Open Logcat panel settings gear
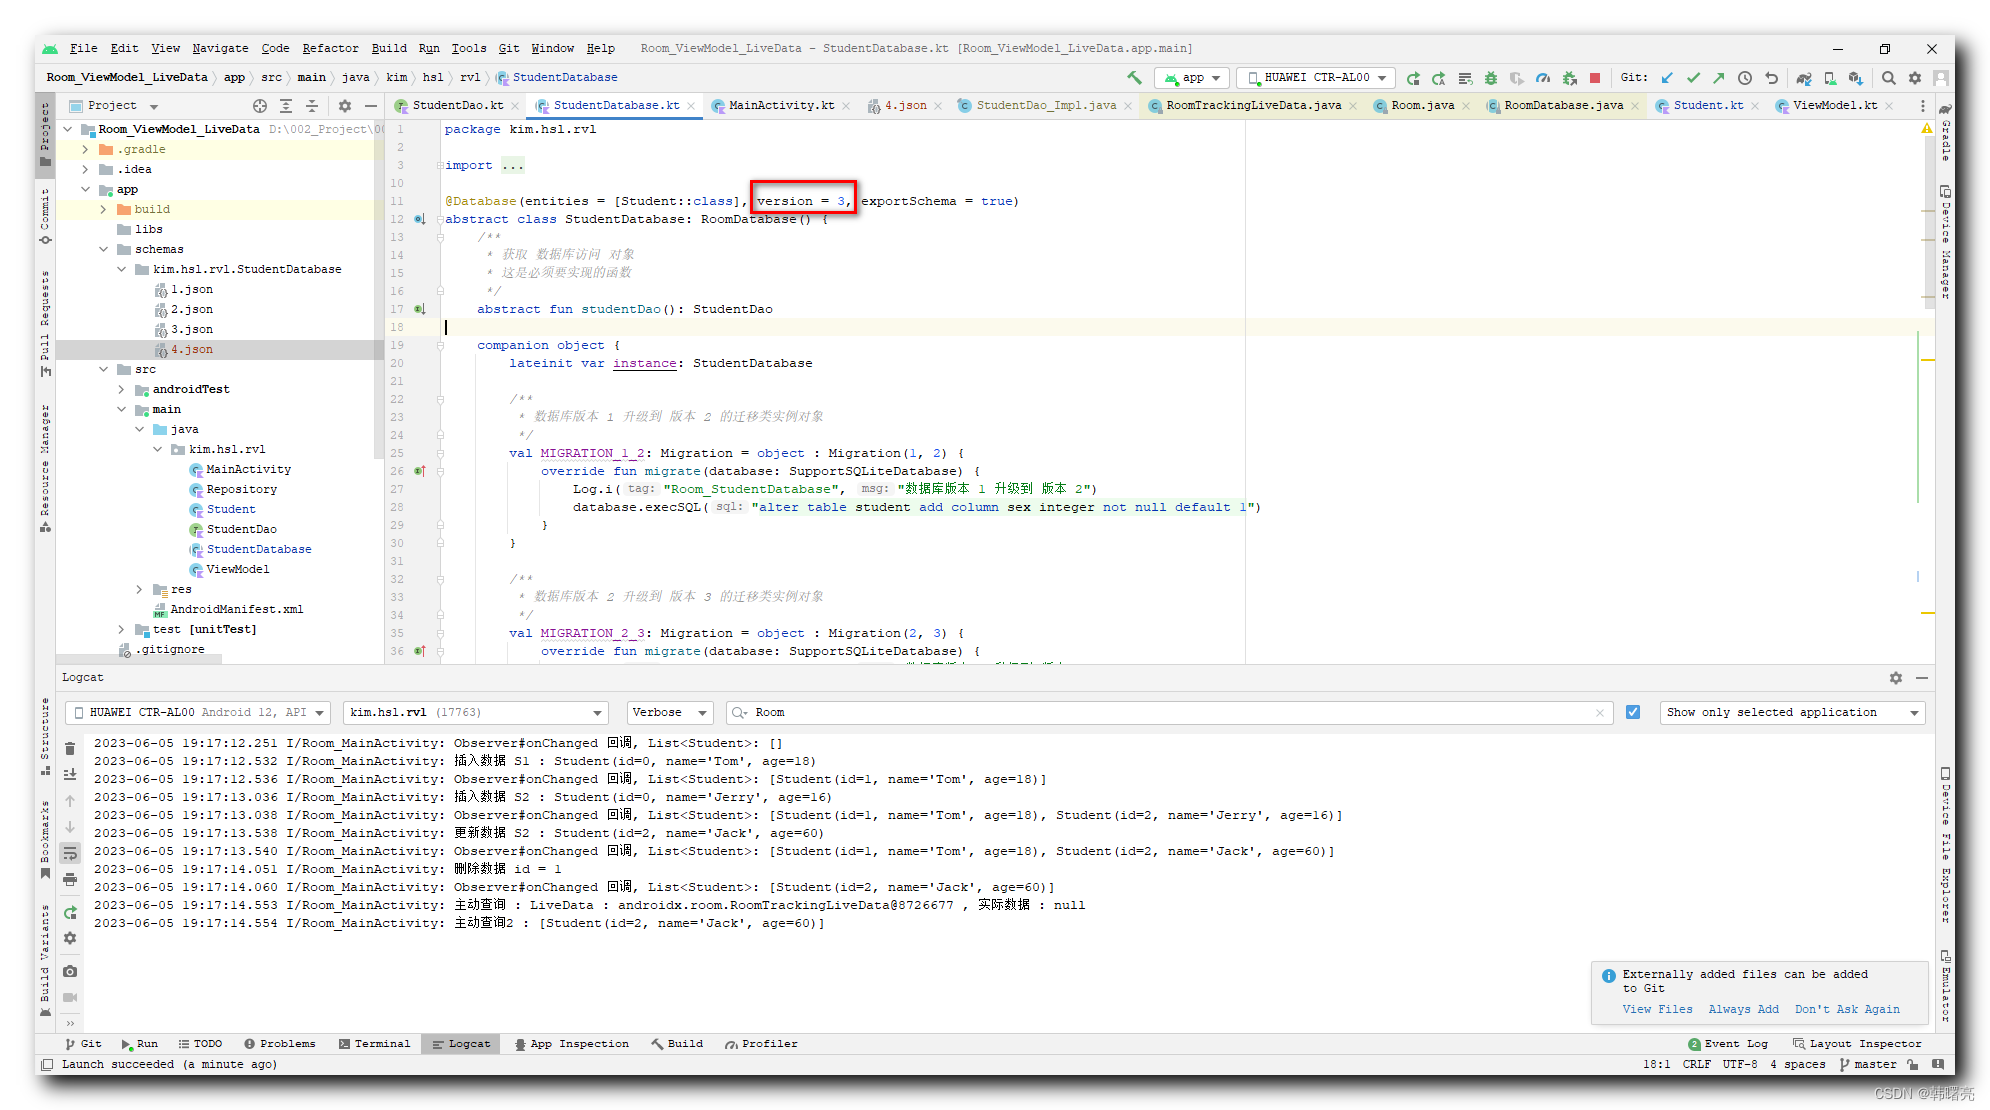This screenshot has height=1110, width=1990. tap(1896, 678)
